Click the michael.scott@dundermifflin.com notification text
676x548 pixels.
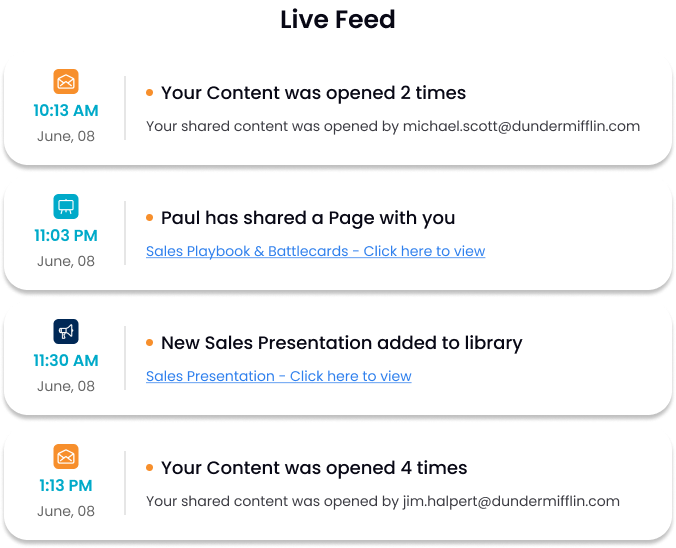coord(393,126)
